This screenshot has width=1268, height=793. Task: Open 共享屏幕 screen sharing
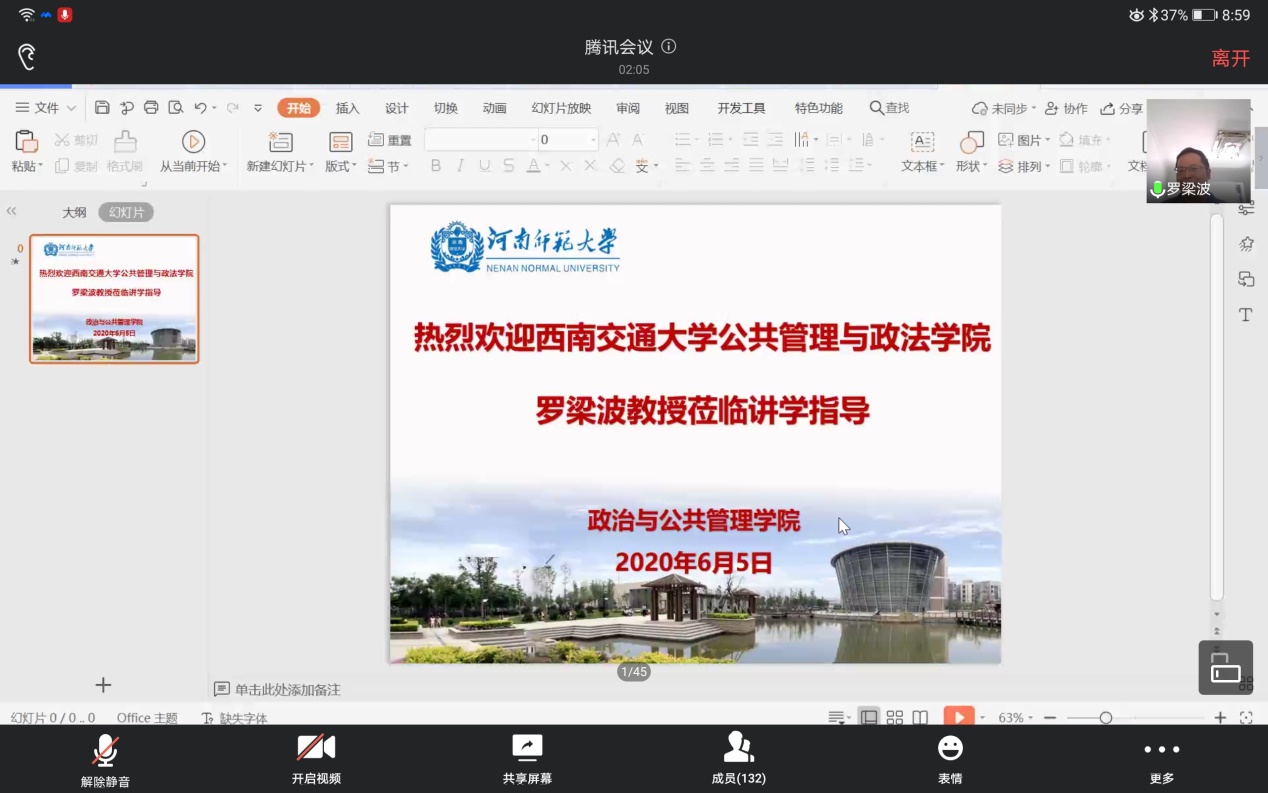pos(527,759)
